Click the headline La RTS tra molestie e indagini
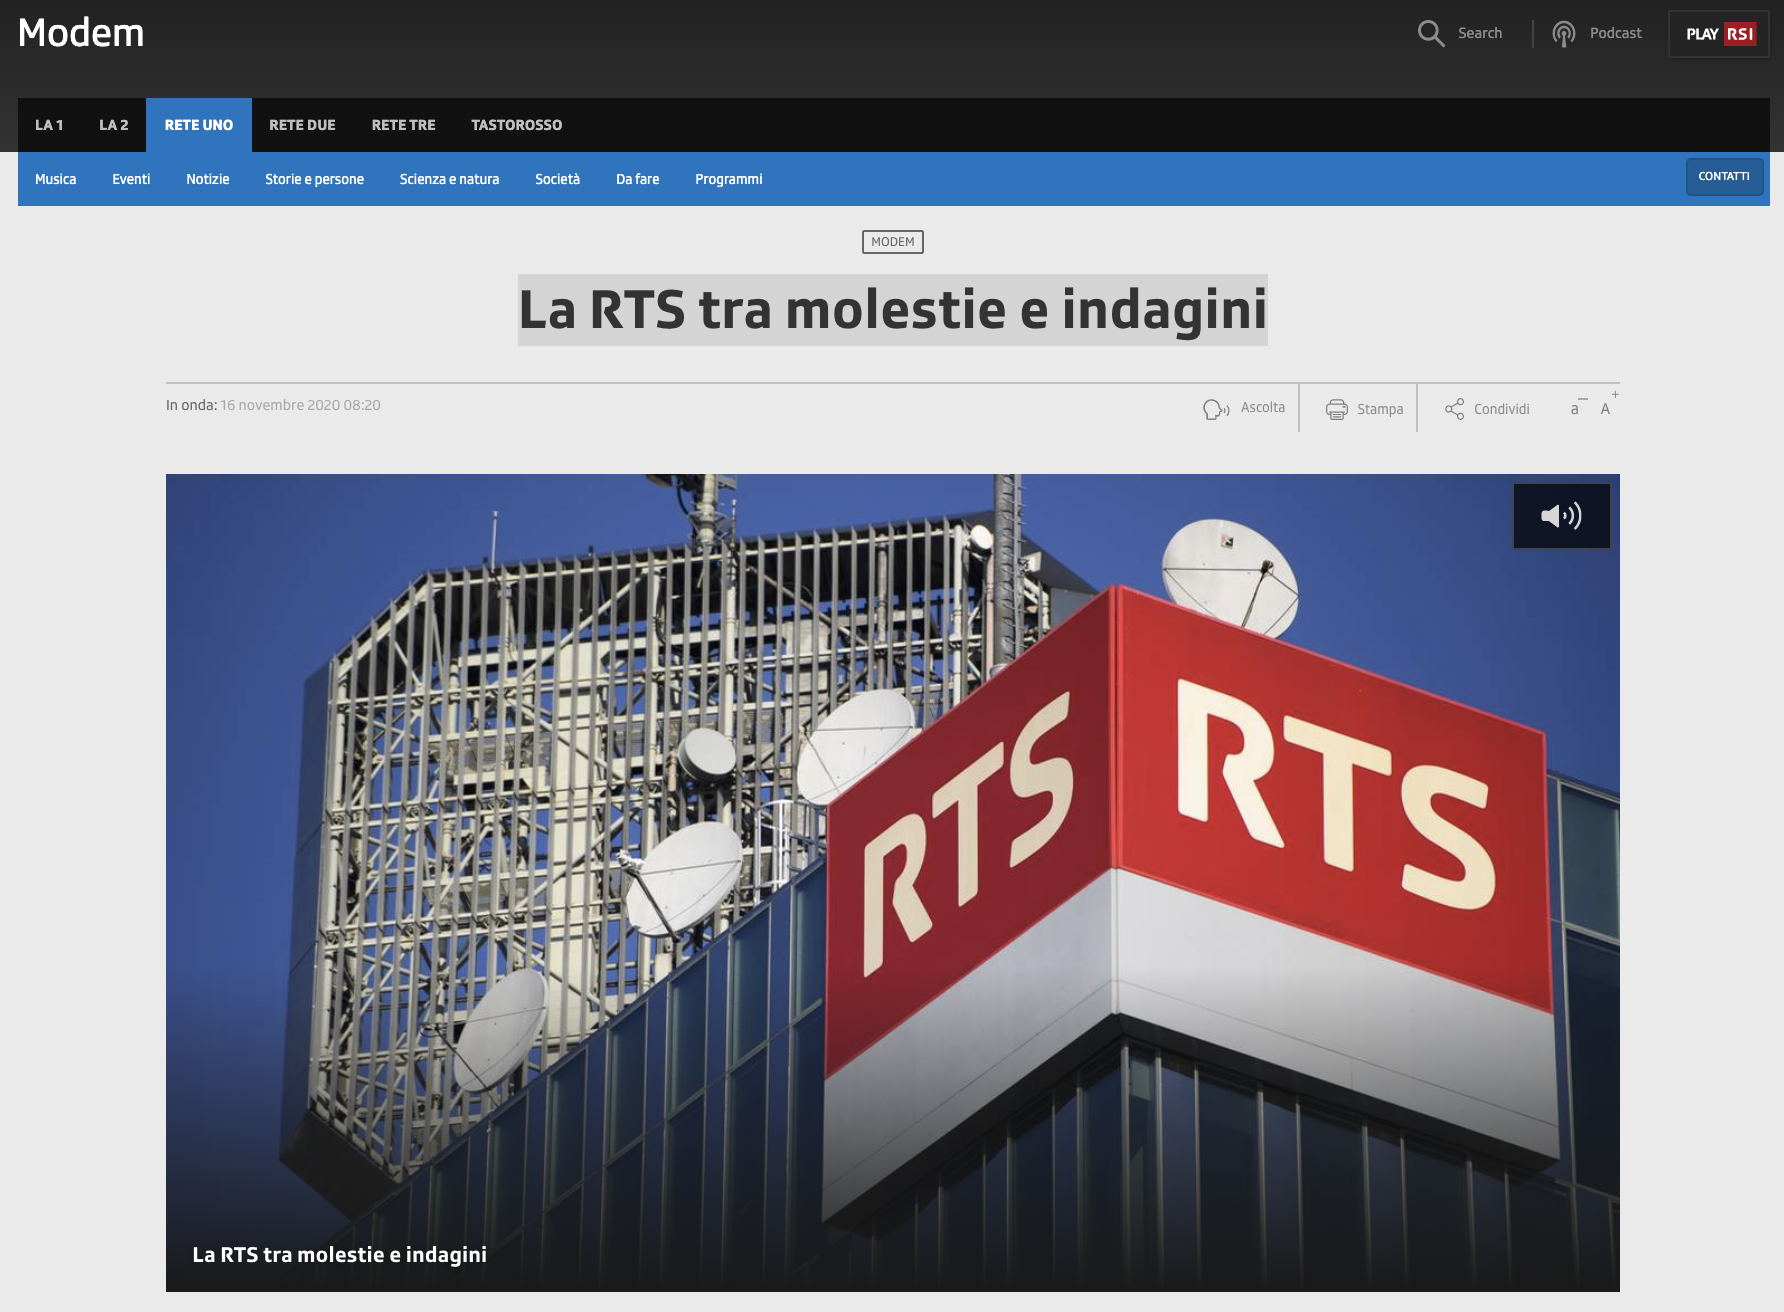Viewport: 1784px width, 1312px height. [x=893, y=310]
